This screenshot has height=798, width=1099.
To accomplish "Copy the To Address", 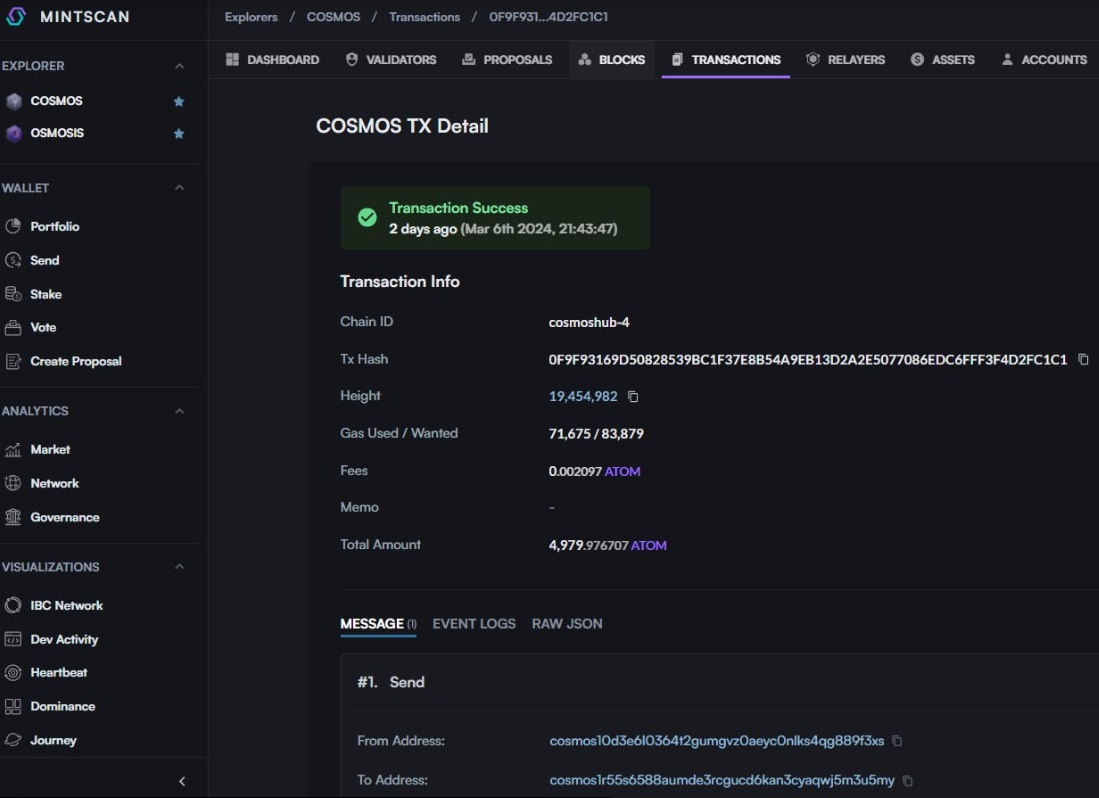I will click(x=908, y=780).
